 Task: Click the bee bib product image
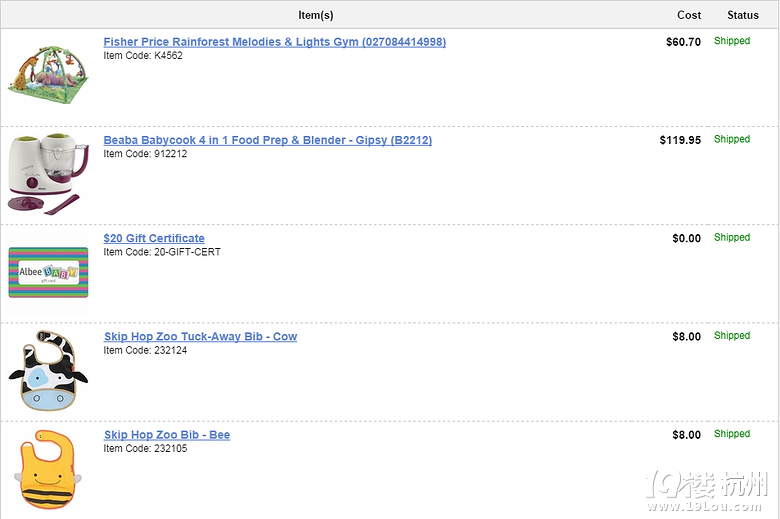pos(48,469)
